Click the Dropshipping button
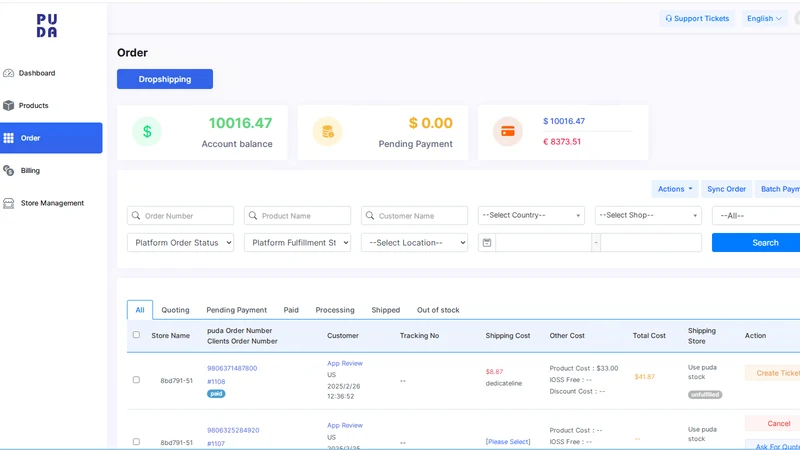This screenshot has height=450, width=800. tap(165, 79)
